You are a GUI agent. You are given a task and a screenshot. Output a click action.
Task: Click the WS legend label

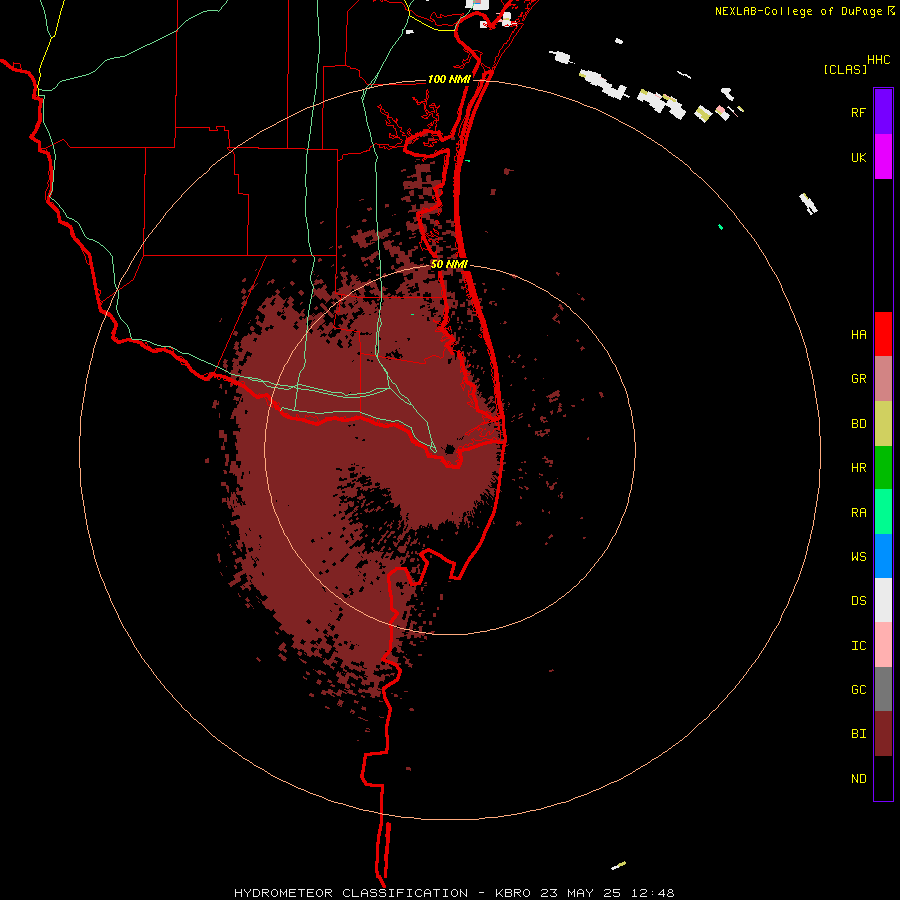point(858,556)
